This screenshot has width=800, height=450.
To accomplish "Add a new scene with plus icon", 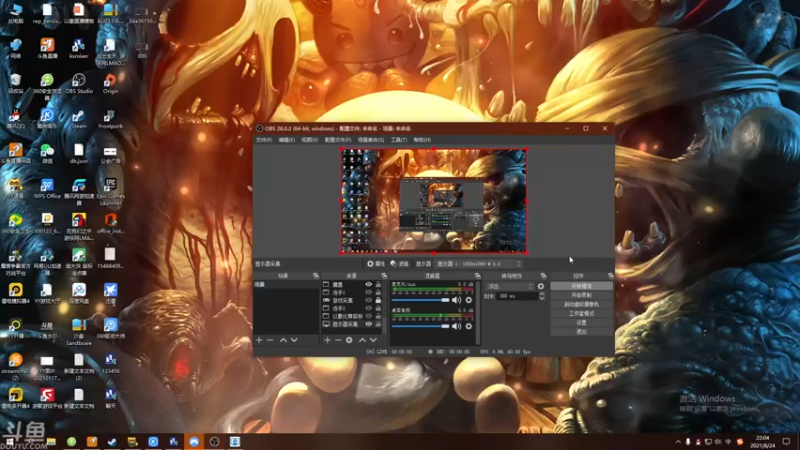I will pos(259,340).
